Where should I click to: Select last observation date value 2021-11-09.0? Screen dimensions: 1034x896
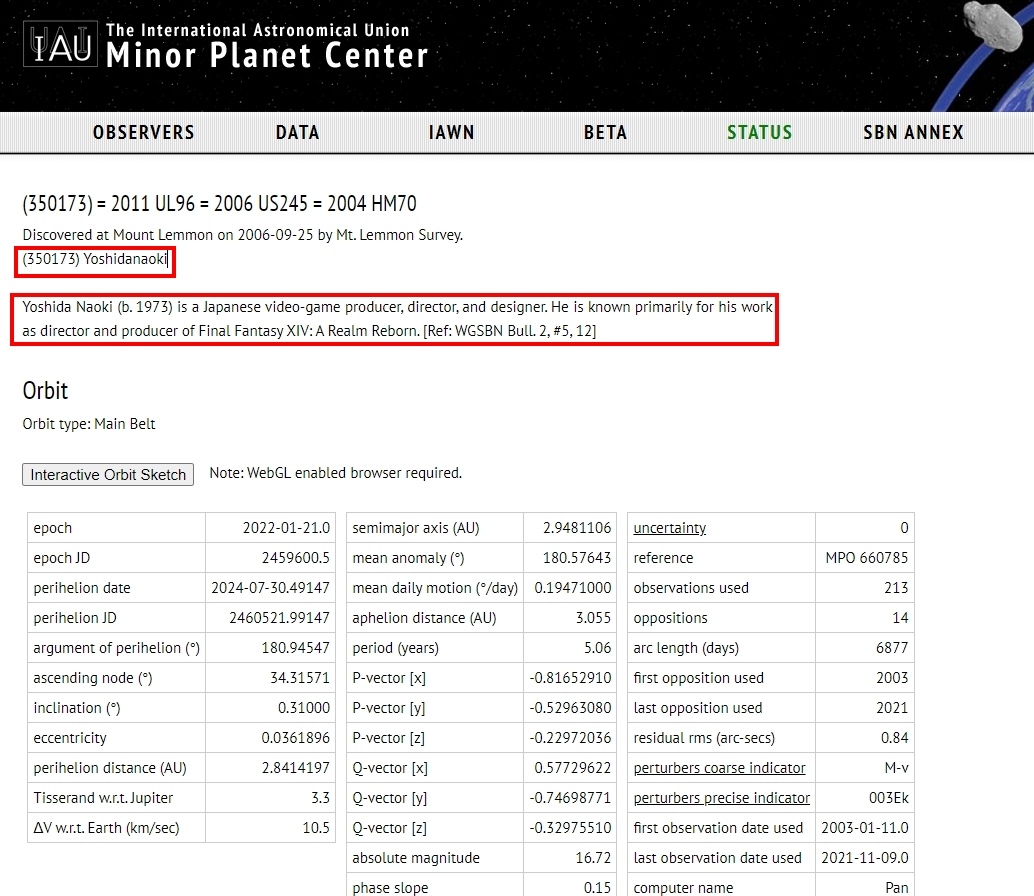click(x=865, y=858)
